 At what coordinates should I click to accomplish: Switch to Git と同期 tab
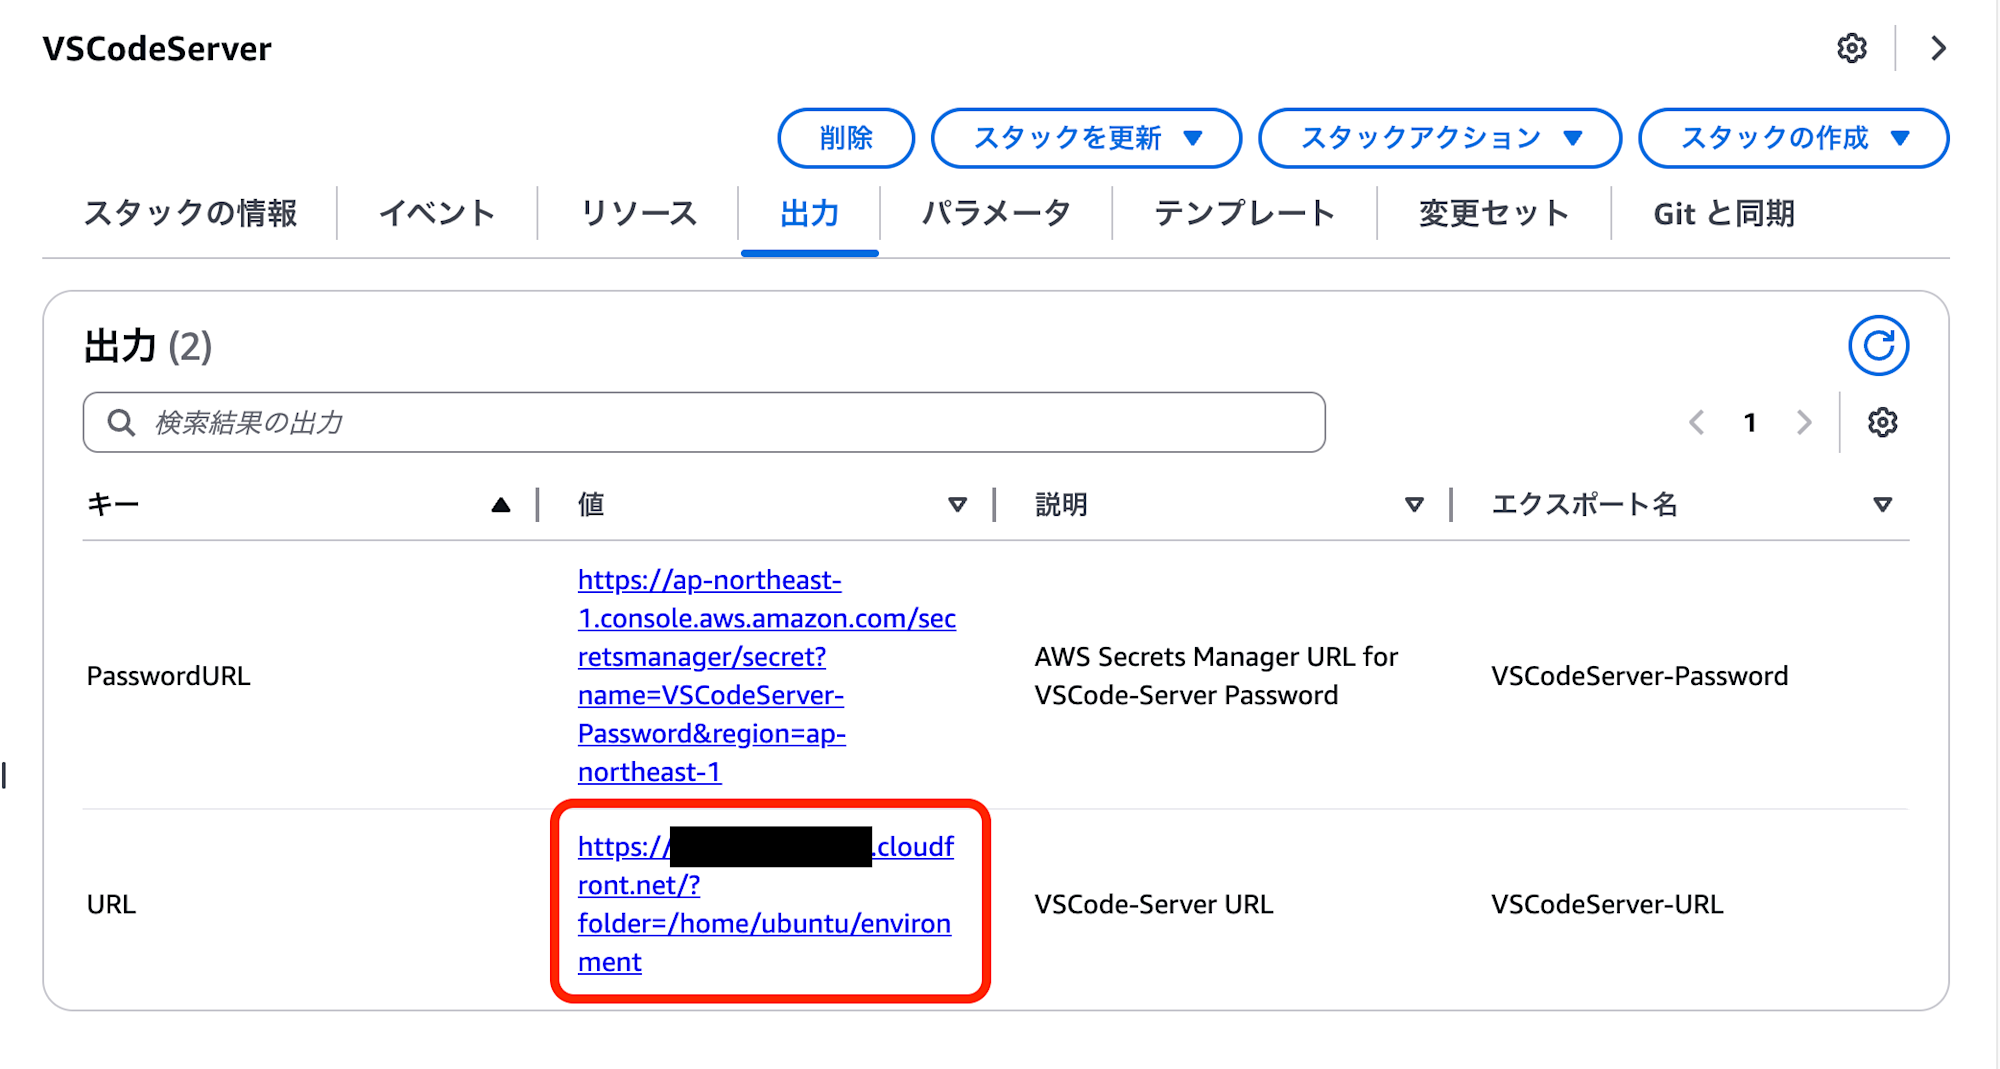pyautogui.click(x=1724, y=213)
